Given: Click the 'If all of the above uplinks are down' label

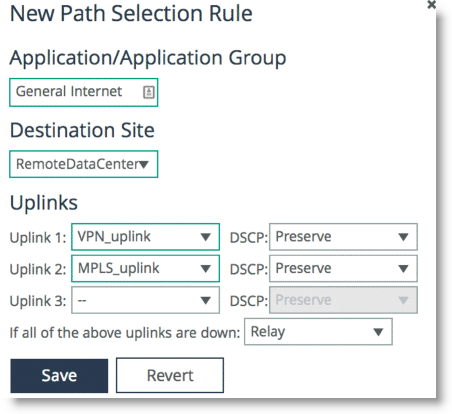Looking at the screenshot, I should (x=125, y=333).
